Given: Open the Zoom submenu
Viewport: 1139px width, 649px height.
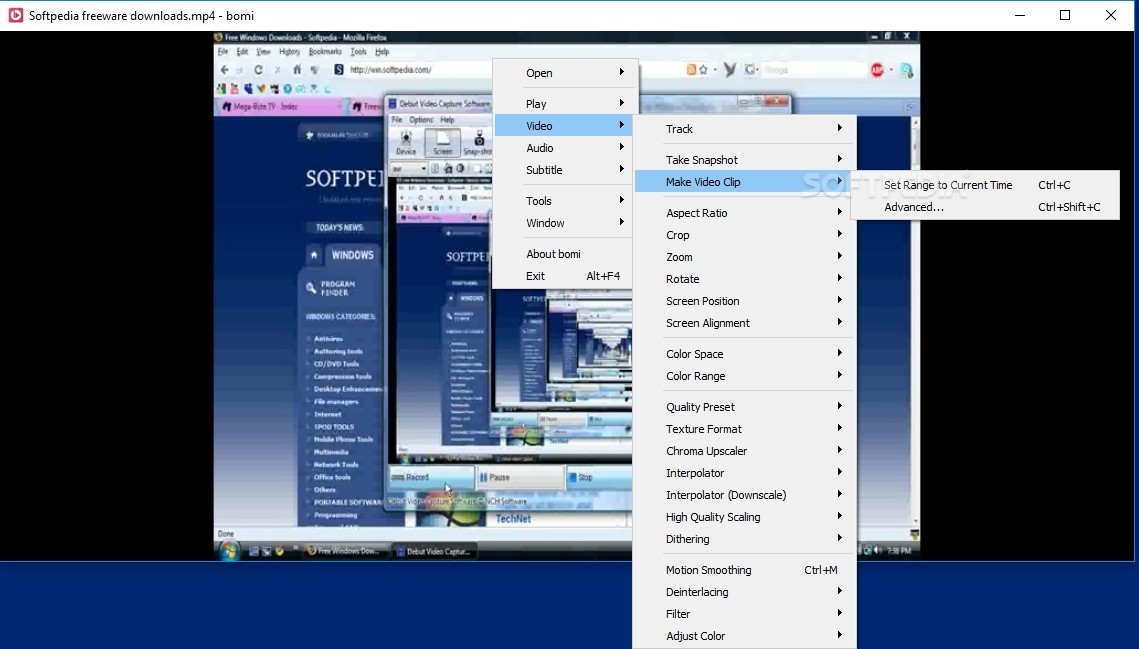Looking at the screenshot, I should coord(745,257).
